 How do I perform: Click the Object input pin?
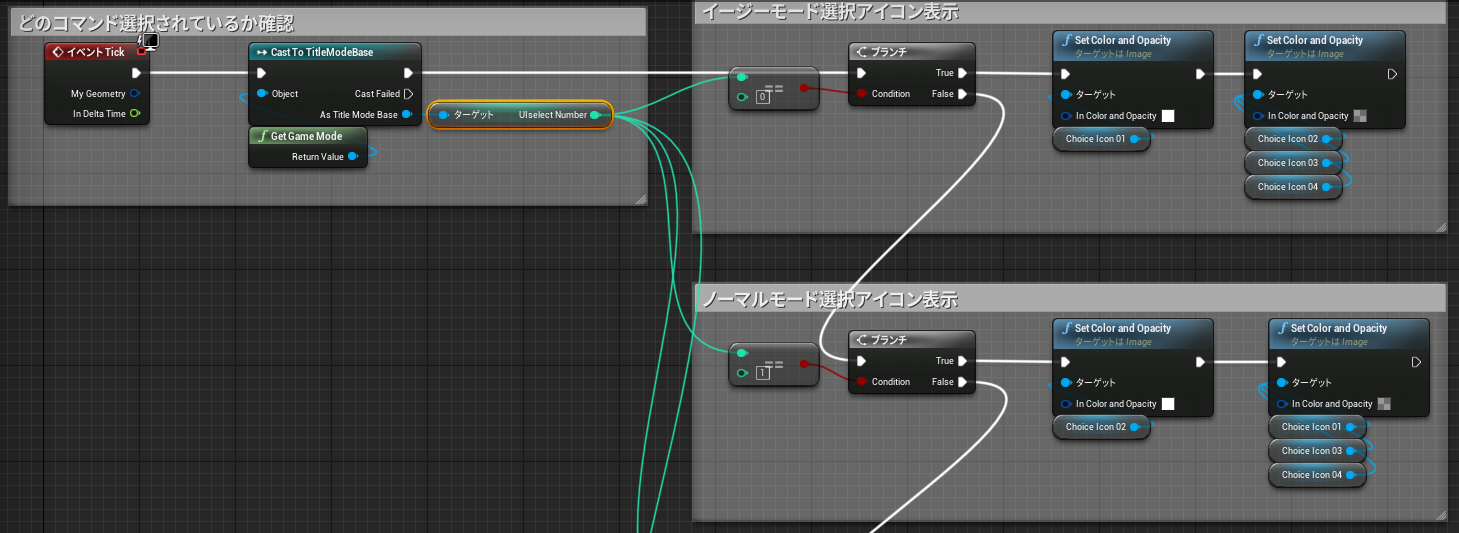[262, 94]
